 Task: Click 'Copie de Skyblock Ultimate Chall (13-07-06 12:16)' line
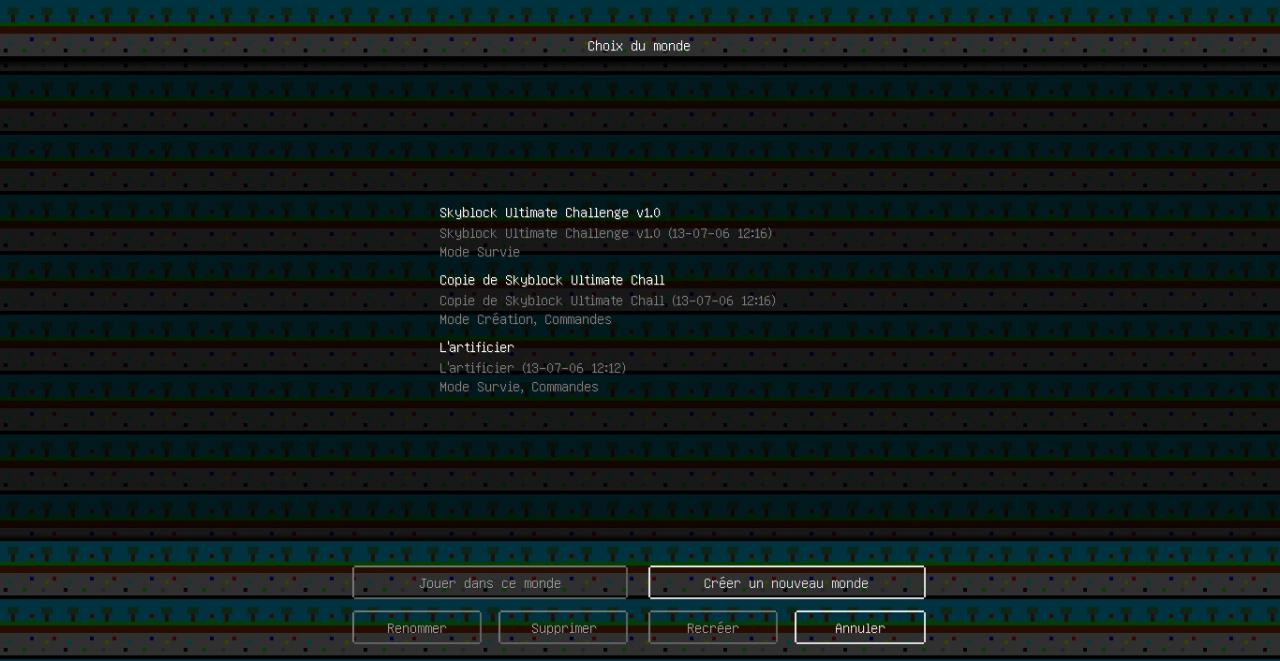(x=608, y=300)
